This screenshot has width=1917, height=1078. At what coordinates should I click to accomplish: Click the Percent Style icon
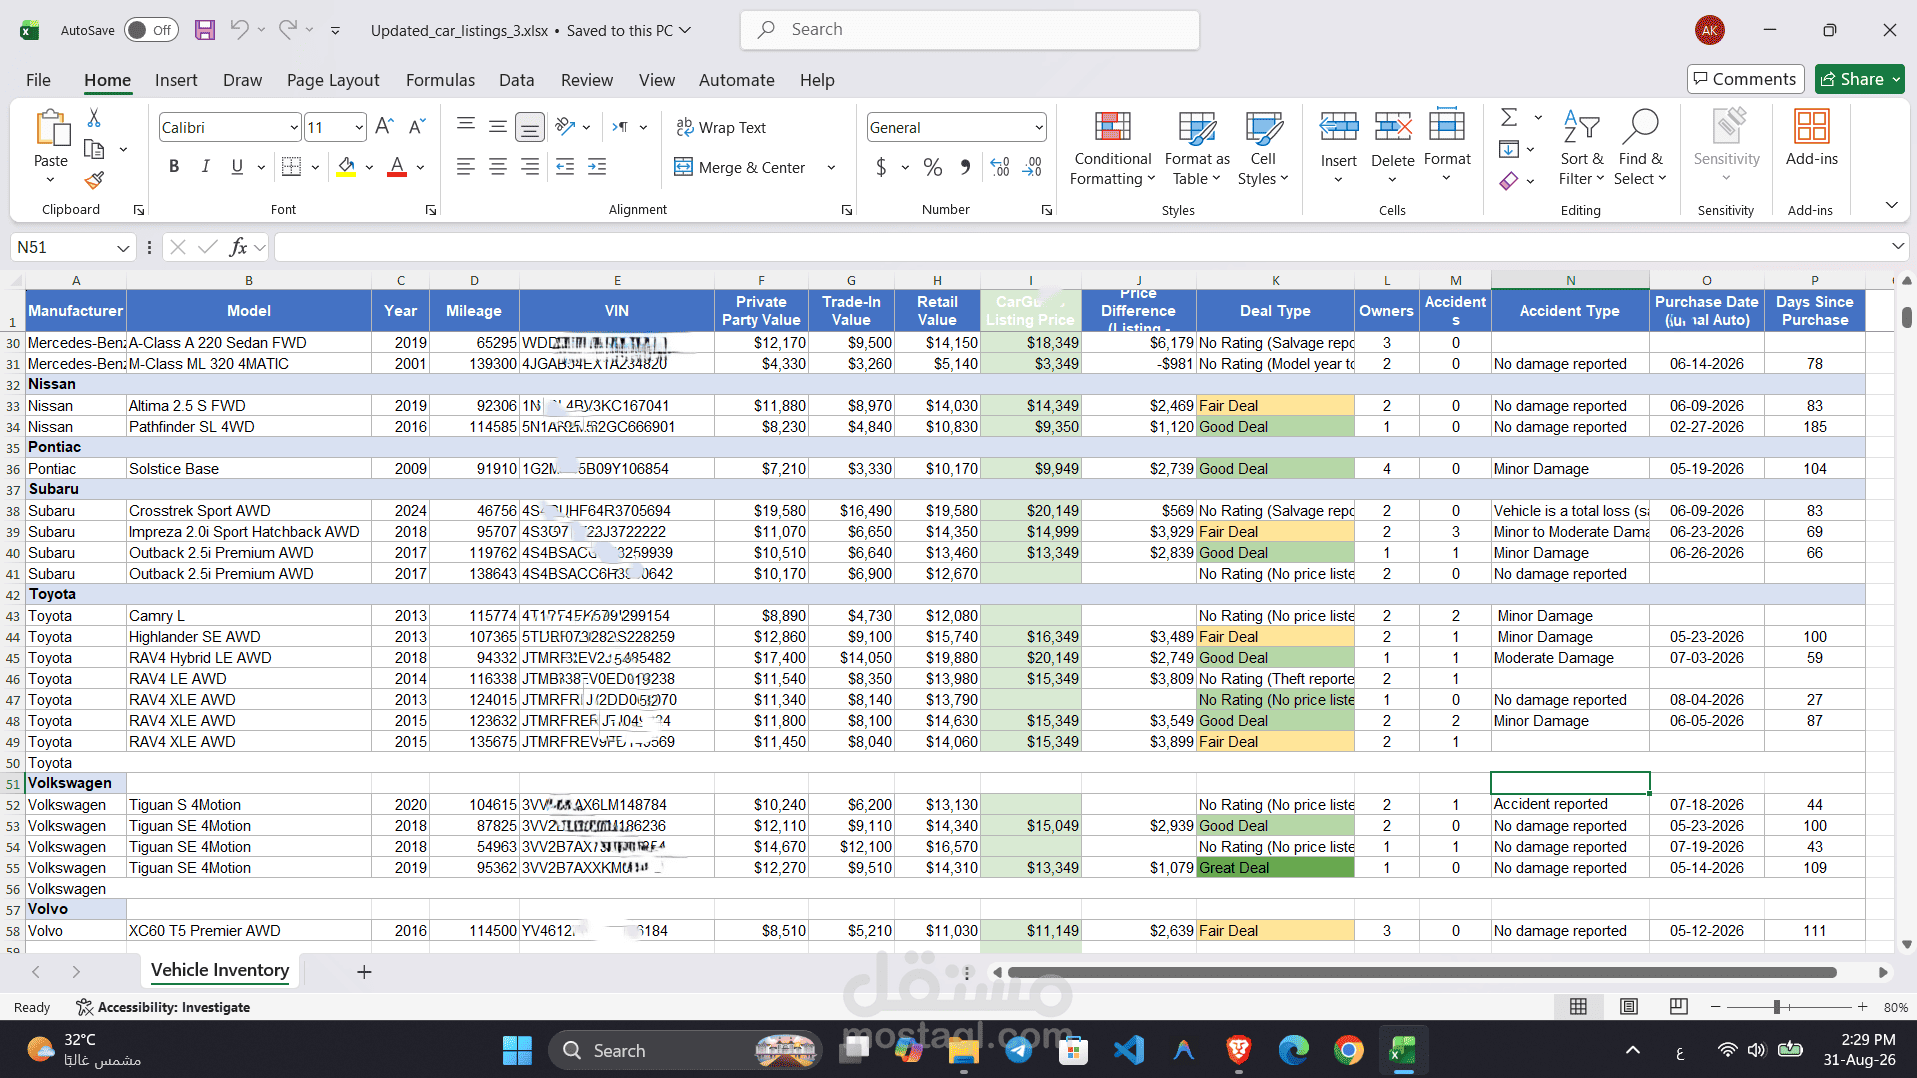click(x=933, y=167)
